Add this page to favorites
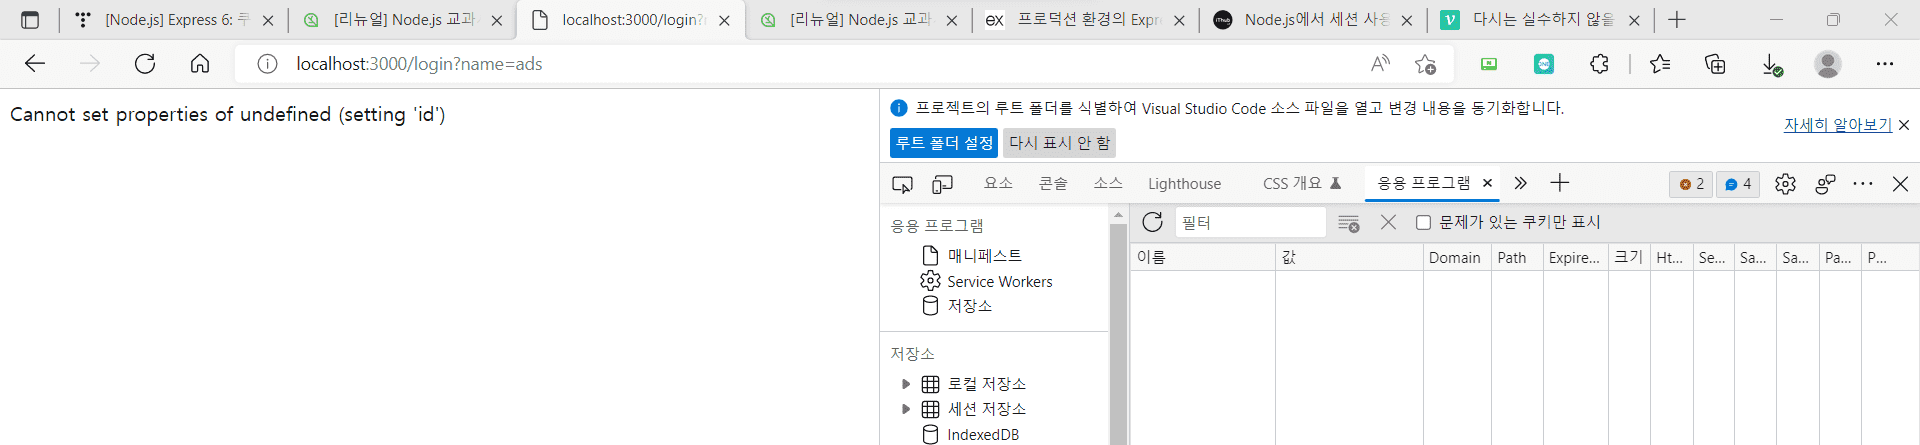Viewport: 1920px width, 445px height. point(1425,64)
